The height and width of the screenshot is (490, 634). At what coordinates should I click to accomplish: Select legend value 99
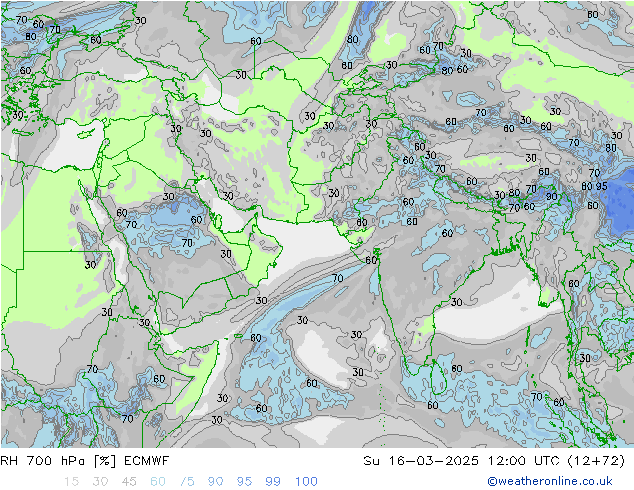click(x=273, y=482)
